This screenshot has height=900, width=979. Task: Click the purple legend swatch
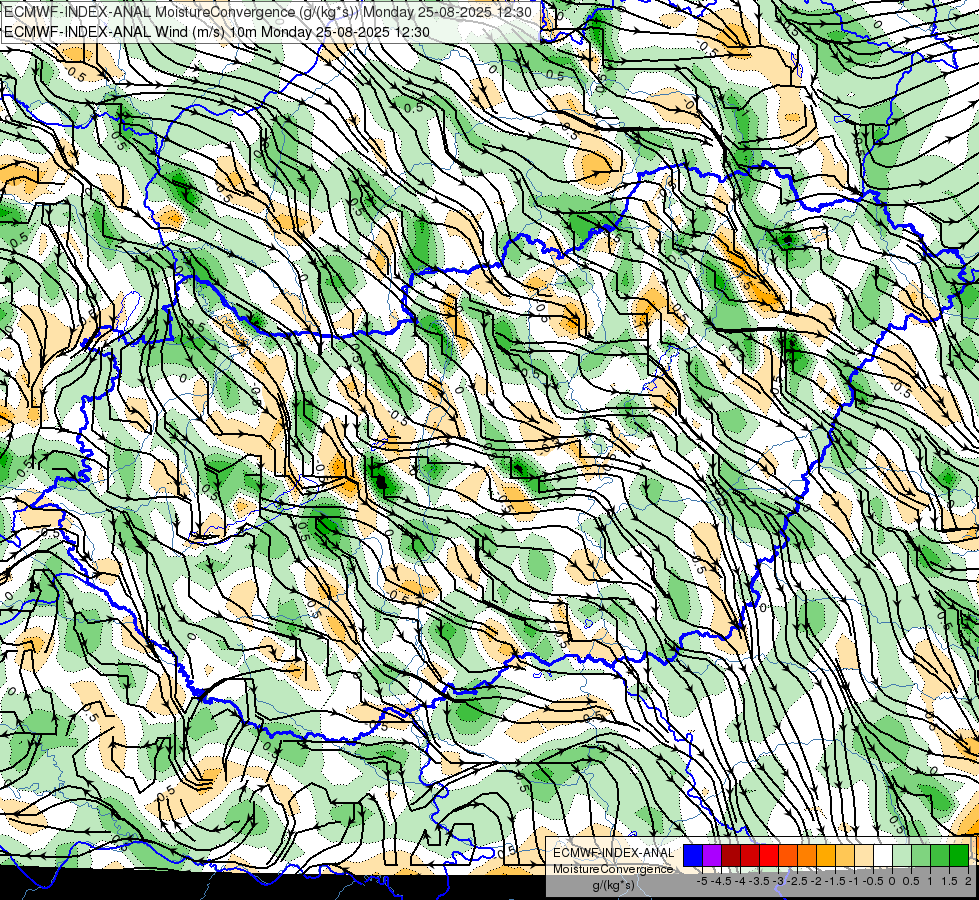coord(712,856)
